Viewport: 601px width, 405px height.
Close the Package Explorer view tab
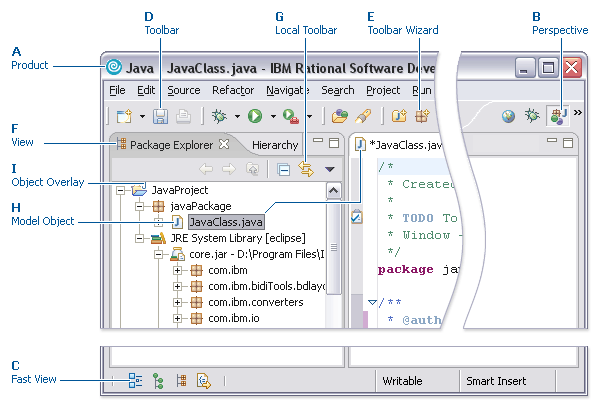click(224, 144)
